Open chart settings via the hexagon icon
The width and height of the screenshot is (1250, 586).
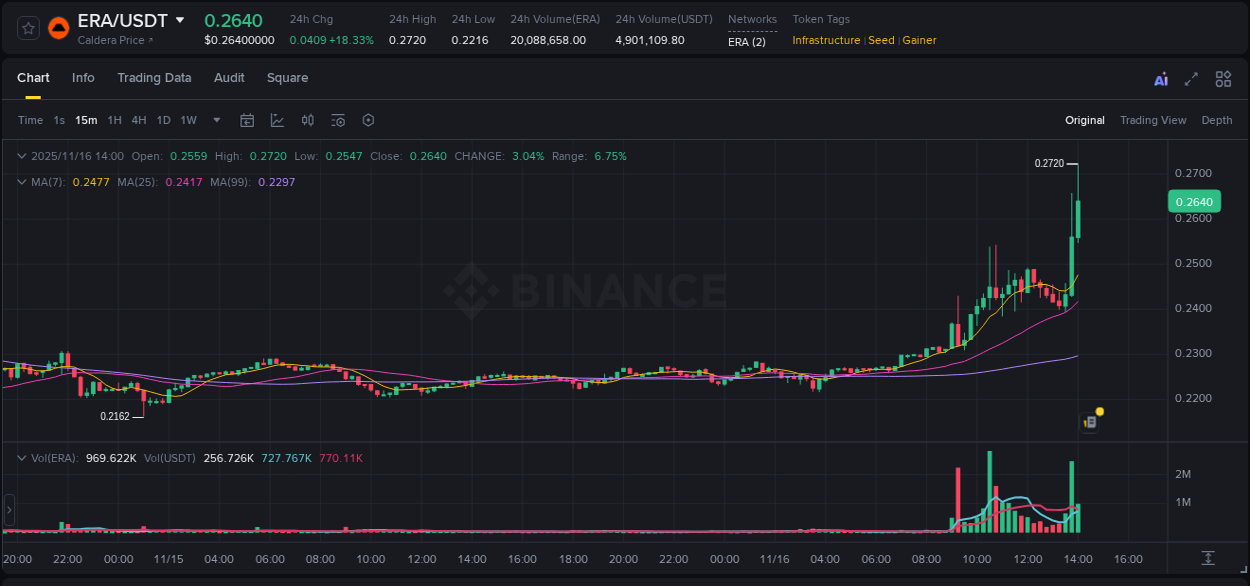pyautogui.click(x=368, y=120)
